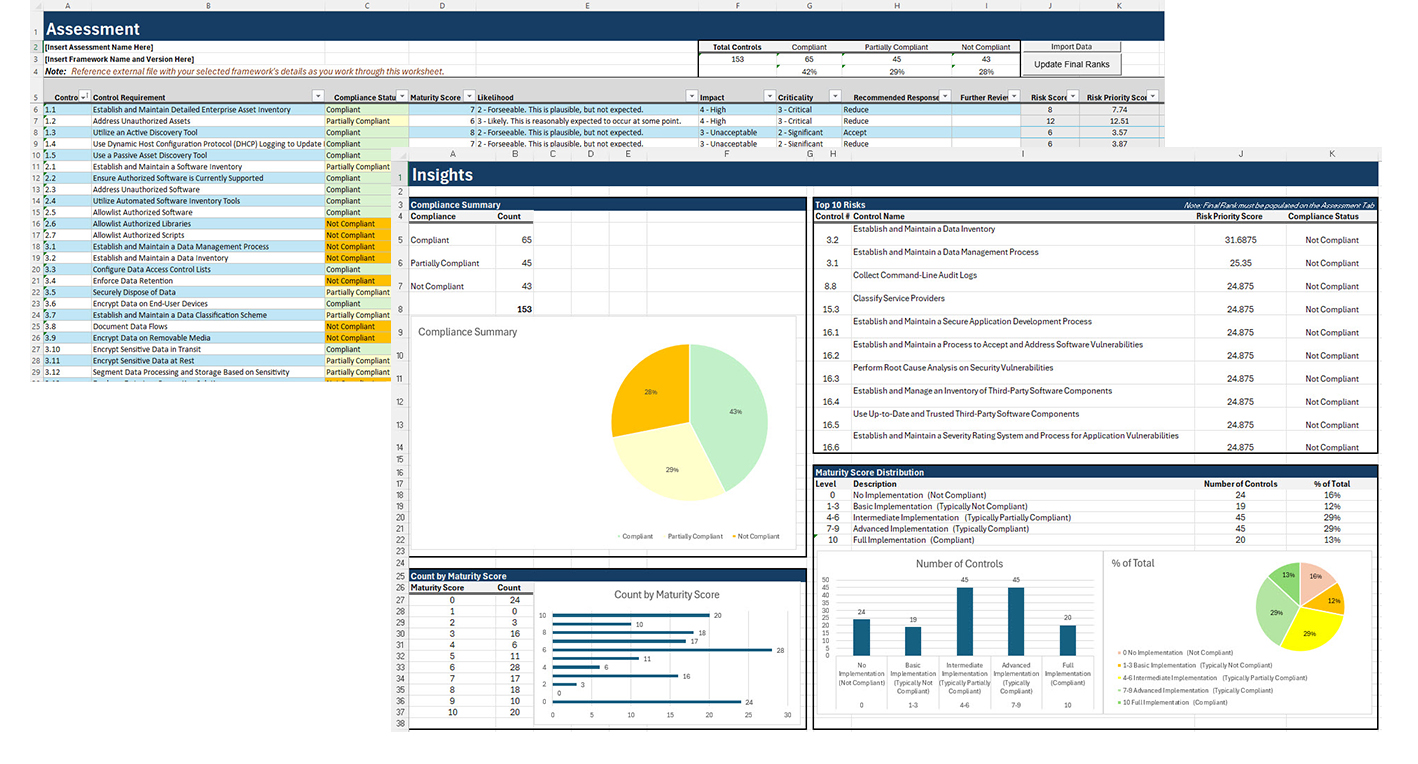Expand the Impact column filter dropdown
Screen dimensions: 1418x764
point(769,97)
